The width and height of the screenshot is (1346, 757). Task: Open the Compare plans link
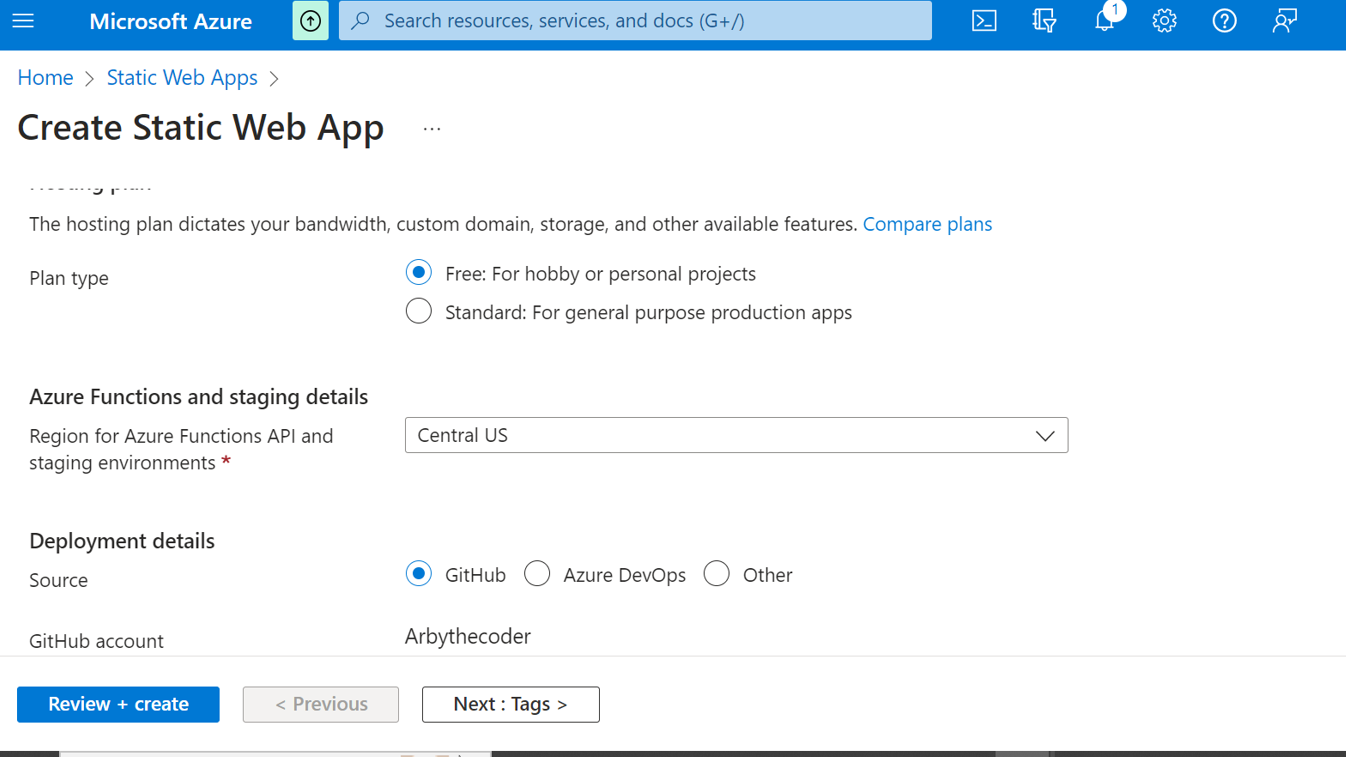pyautogui.click(x=927, y=224)
